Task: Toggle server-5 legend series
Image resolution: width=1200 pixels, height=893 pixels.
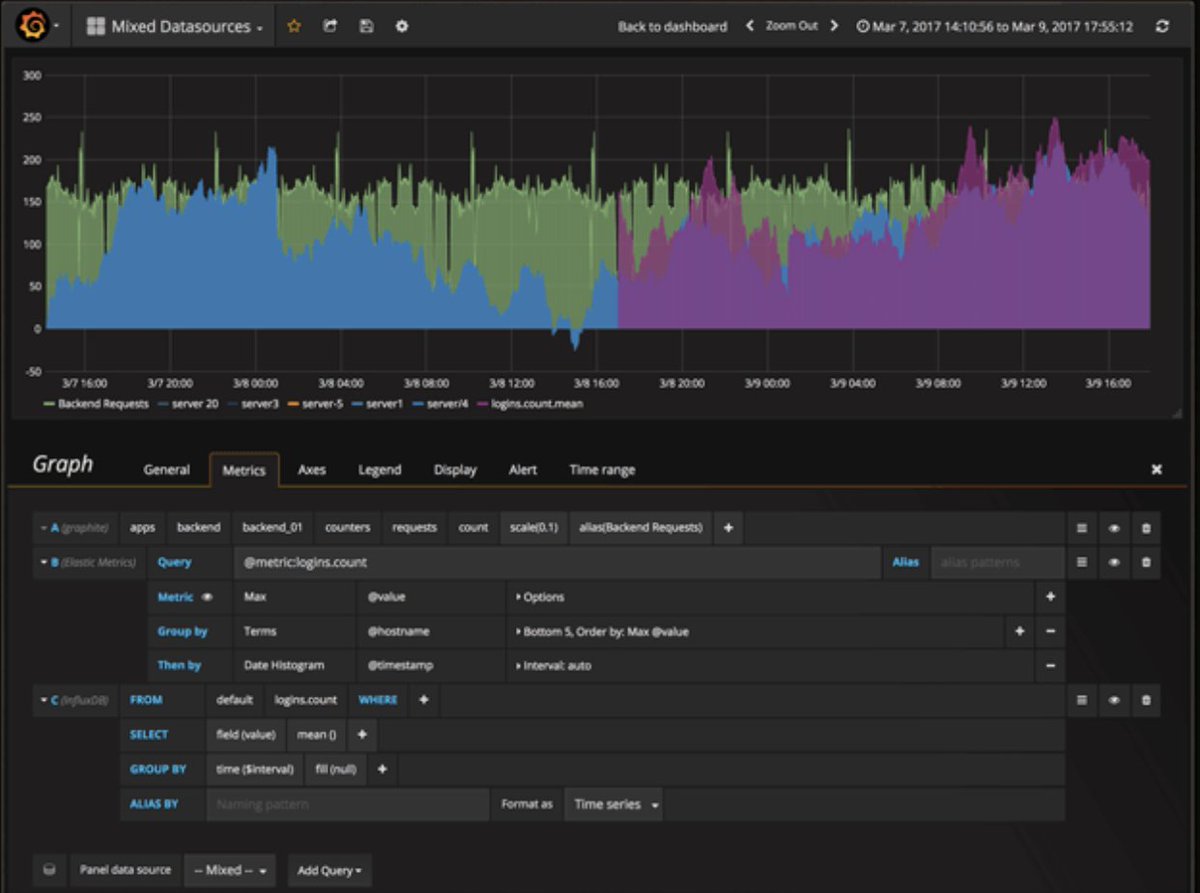Action: click(x=321, y=404)
